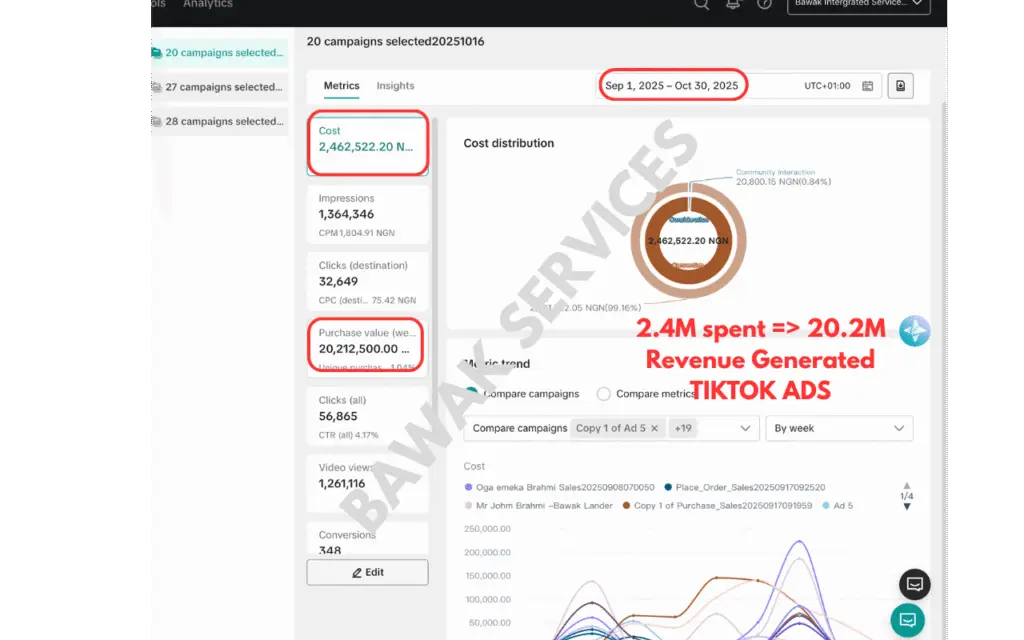This screenshot has height=640, width=1024.
Task: Click the download report icon button
Action: pyautogui.click(x=900, y=86)
